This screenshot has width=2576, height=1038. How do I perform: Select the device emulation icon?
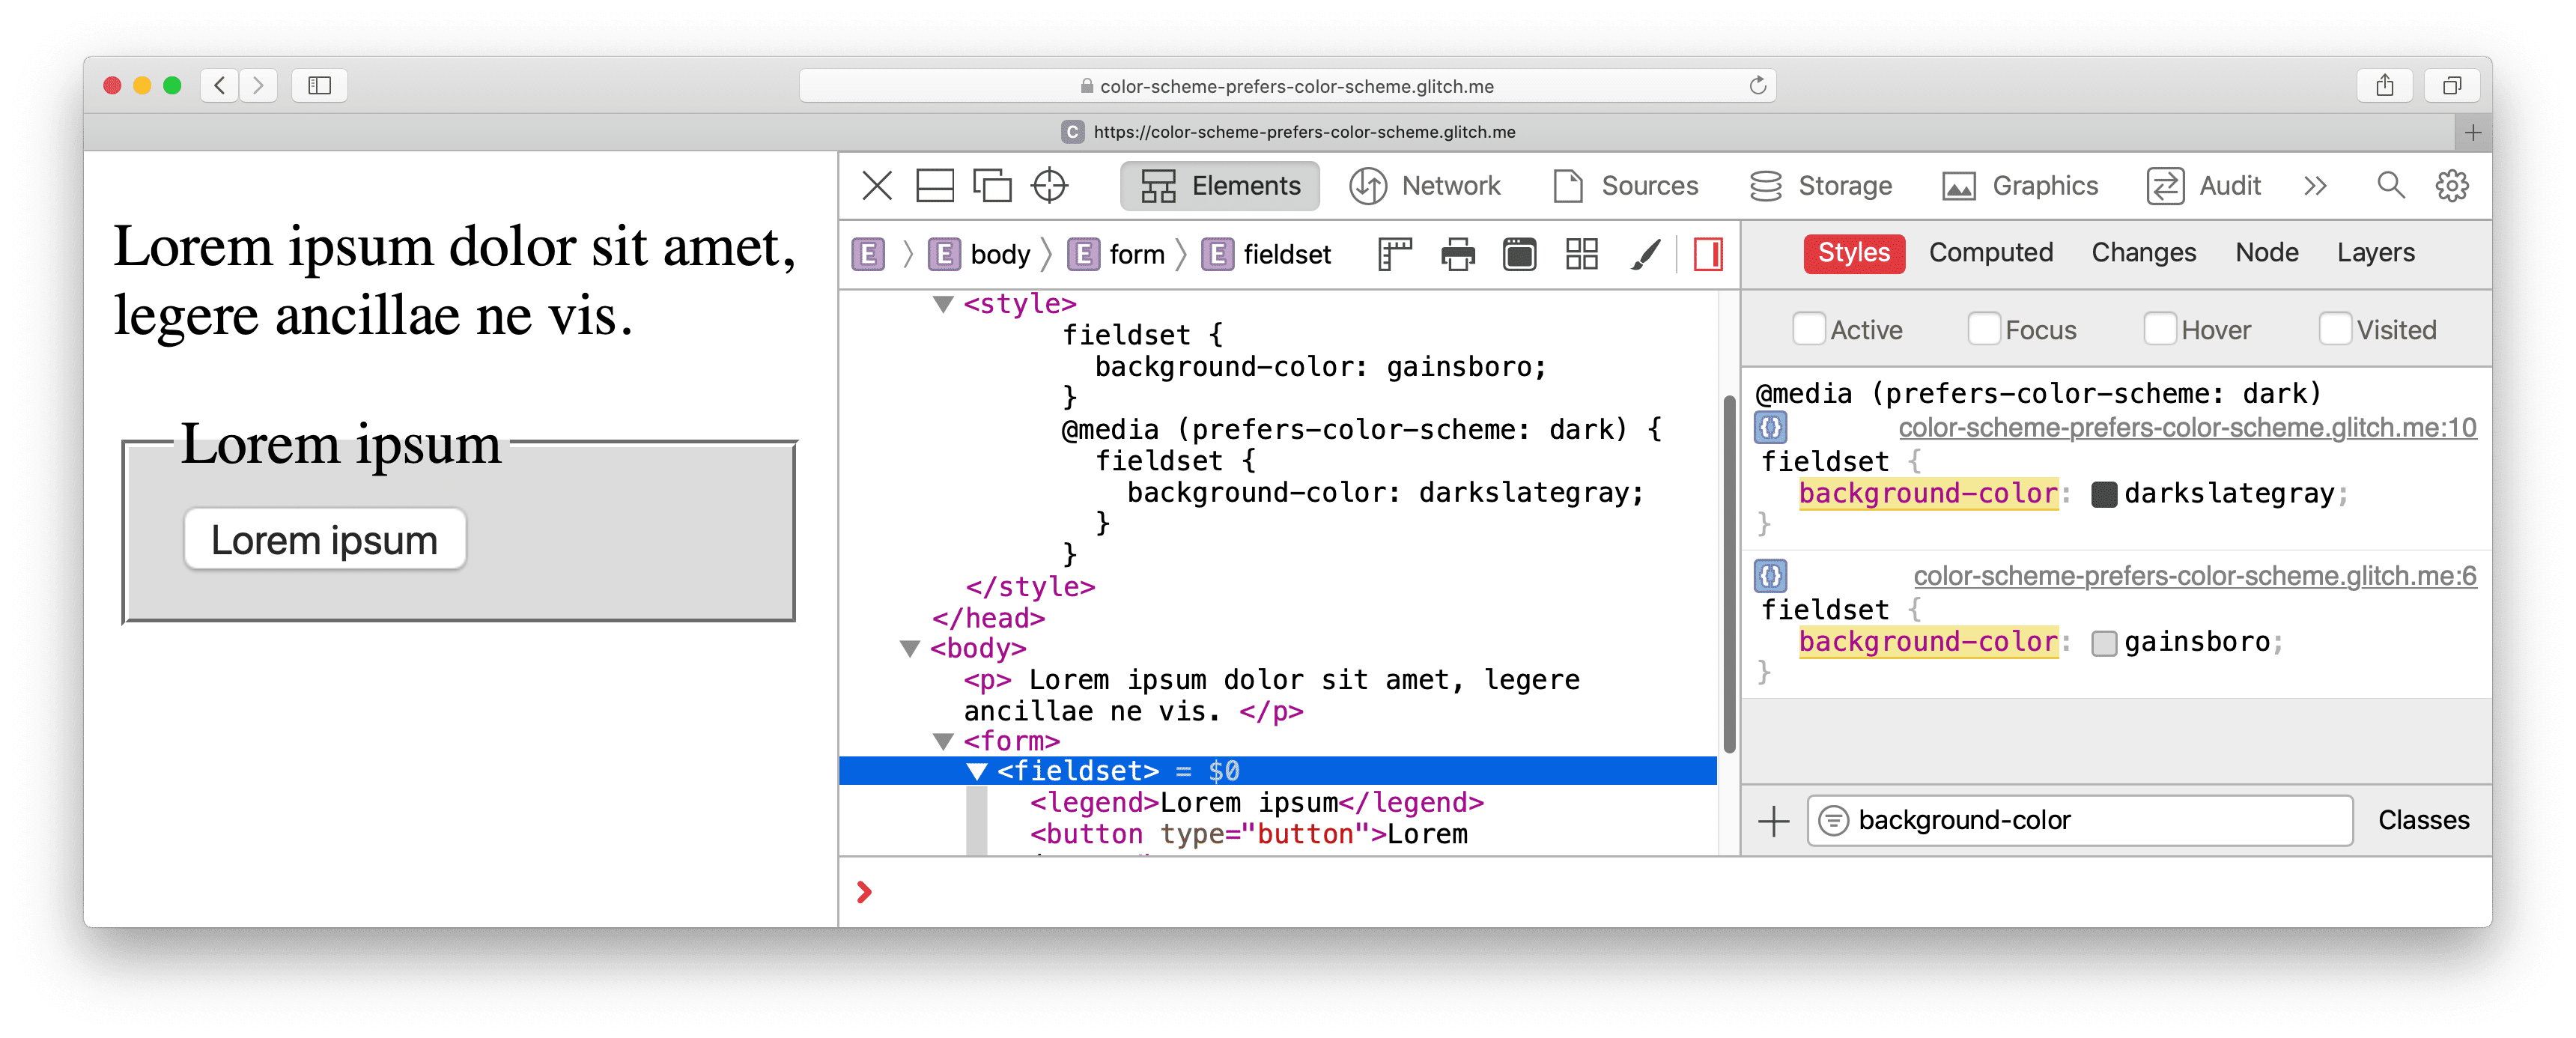click(989, 186)
